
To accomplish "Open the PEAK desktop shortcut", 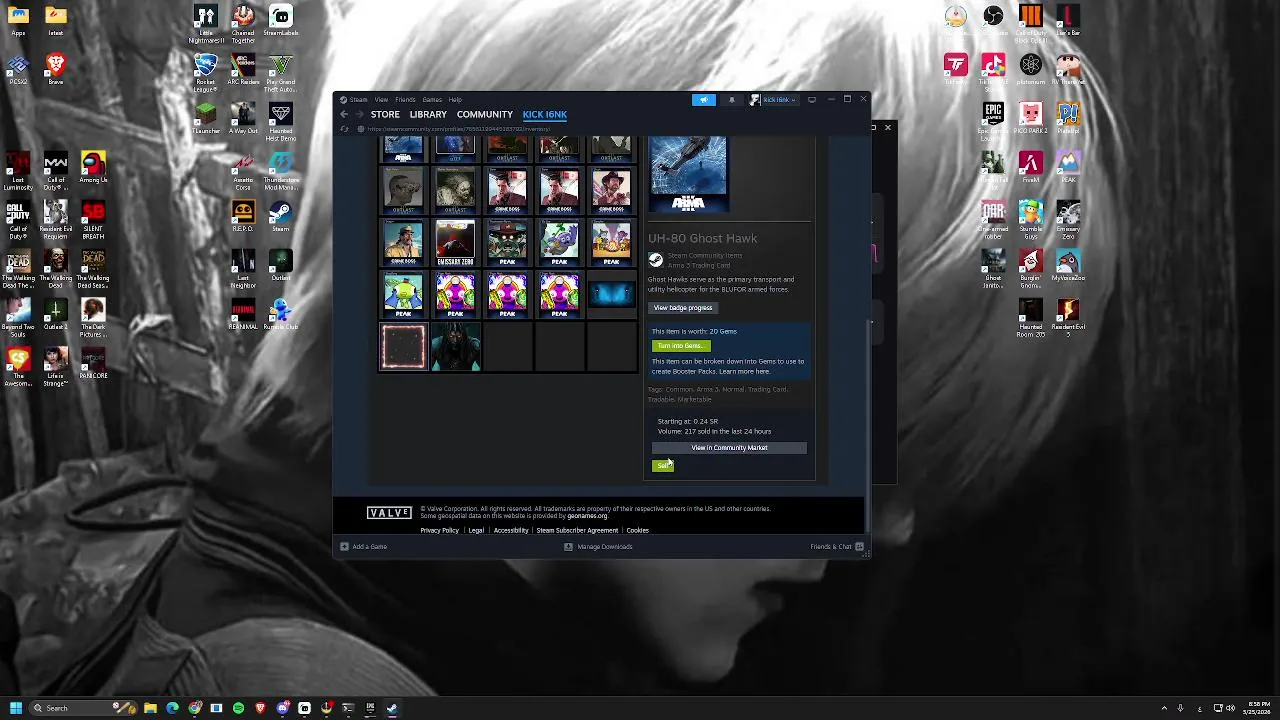I will click(1068, 167).
